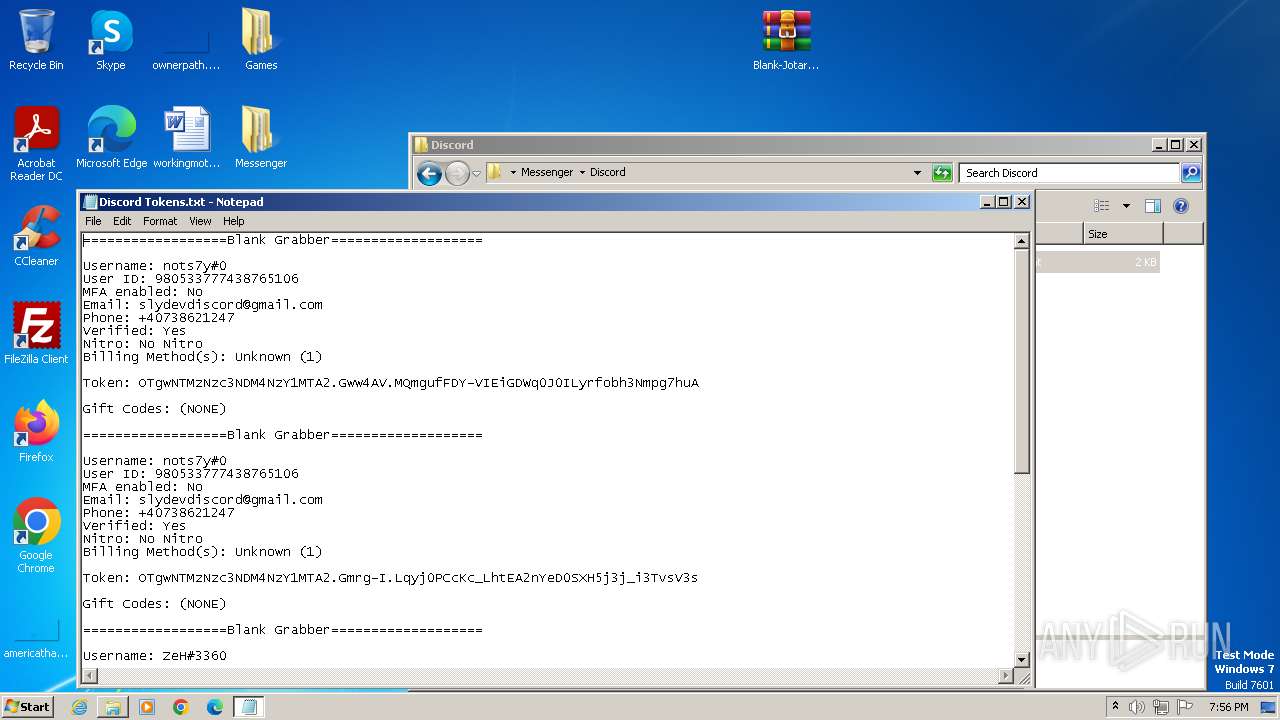This screenshot has width=1280, height=720.
Task: Open Notepad Edit menu
Action: coord(122,221)
